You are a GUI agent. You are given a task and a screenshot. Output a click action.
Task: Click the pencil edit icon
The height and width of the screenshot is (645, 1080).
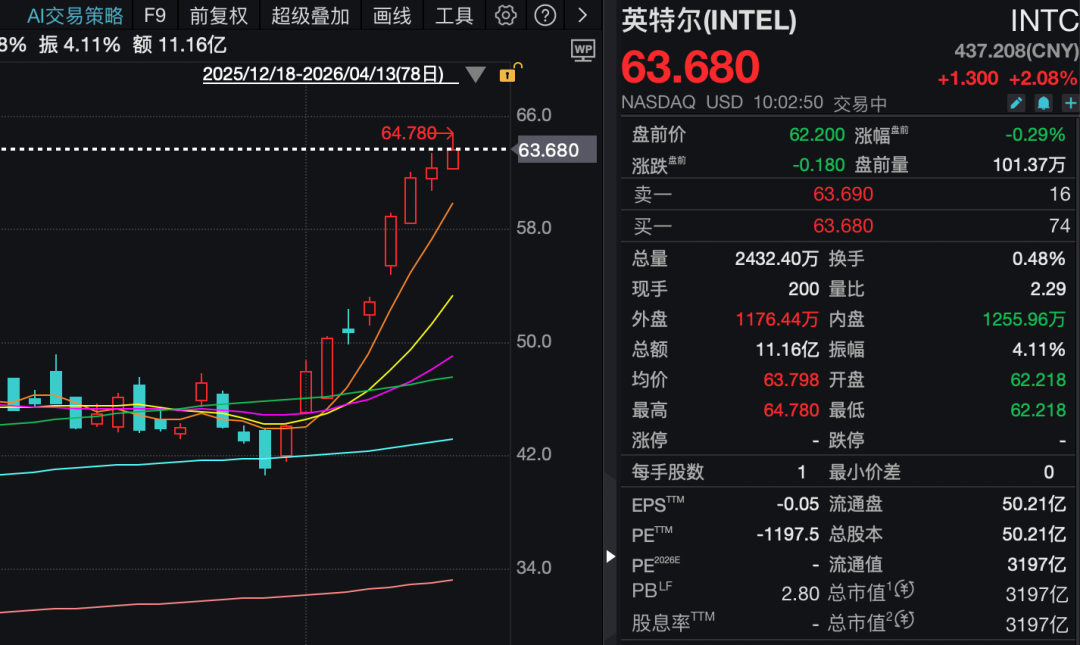click(x=1017, y=103)
